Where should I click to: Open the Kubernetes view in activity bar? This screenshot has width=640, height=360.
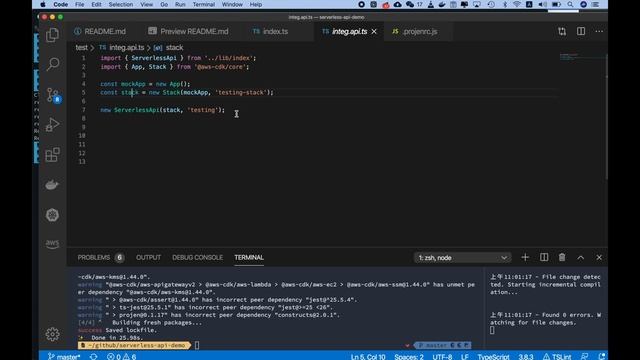coord(52,215)
